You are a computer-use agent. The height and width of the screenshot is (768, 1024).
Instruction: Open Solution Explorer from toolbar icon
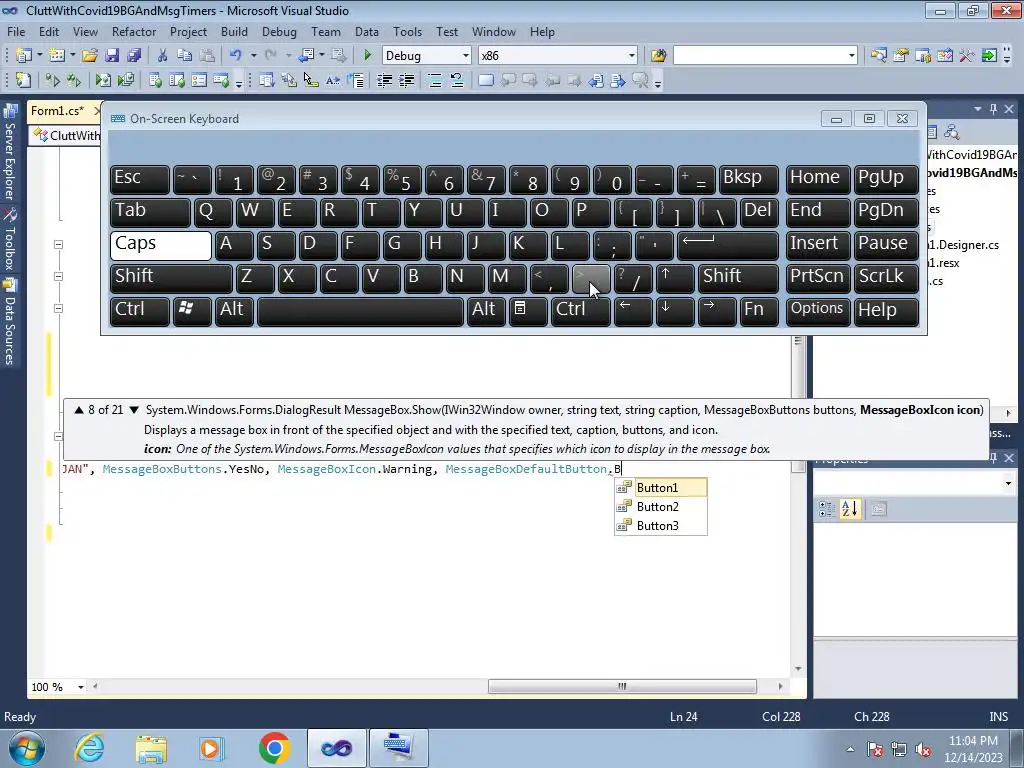[878, 56]
